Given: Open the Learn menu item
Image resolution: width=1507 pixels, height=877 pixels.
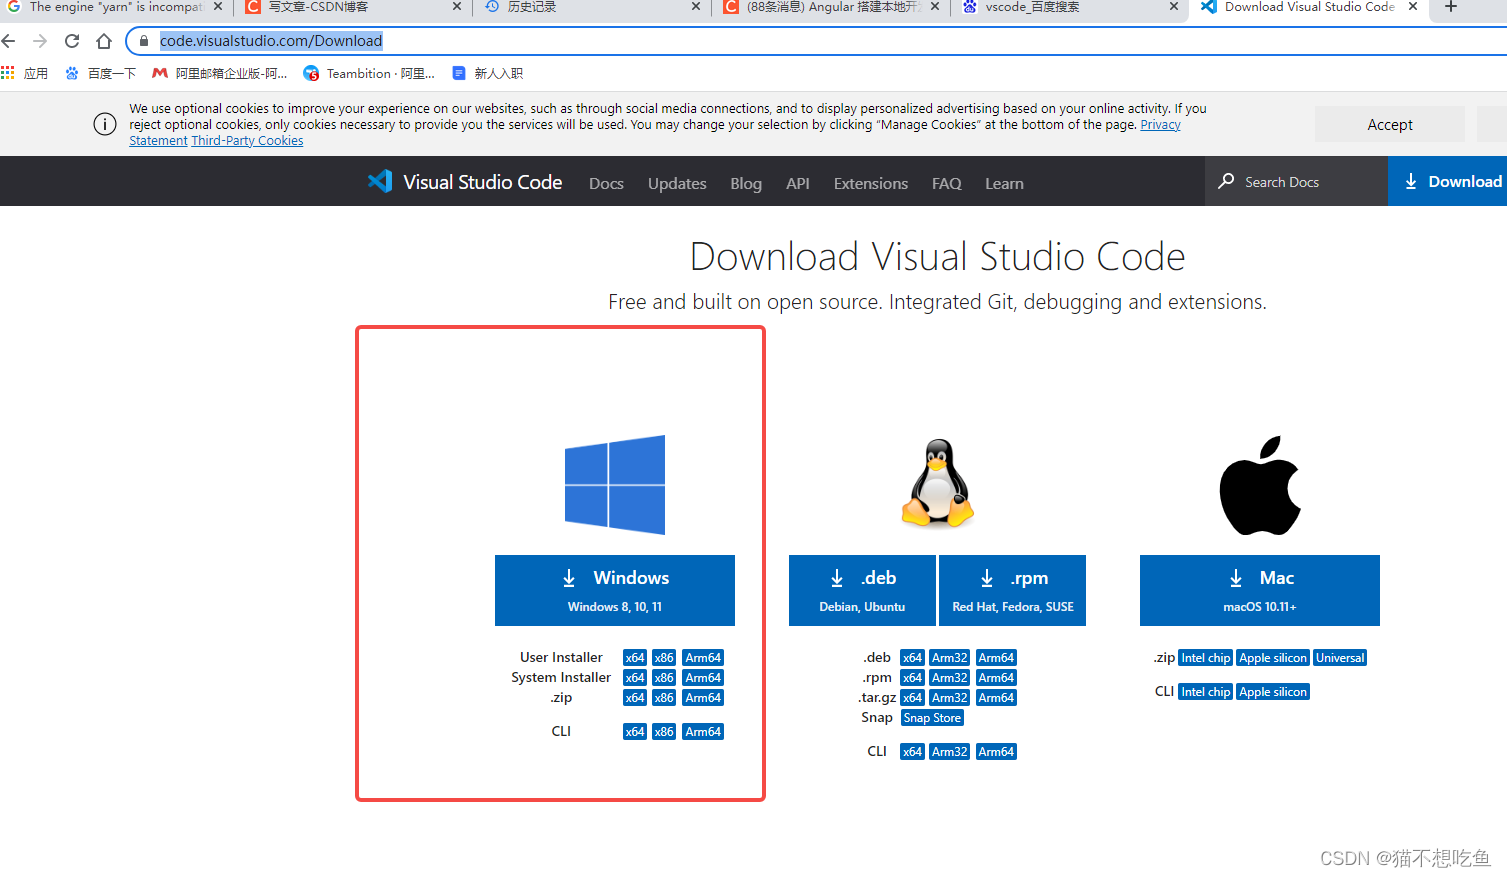Looking at the screenshot, I should 1004,183.
